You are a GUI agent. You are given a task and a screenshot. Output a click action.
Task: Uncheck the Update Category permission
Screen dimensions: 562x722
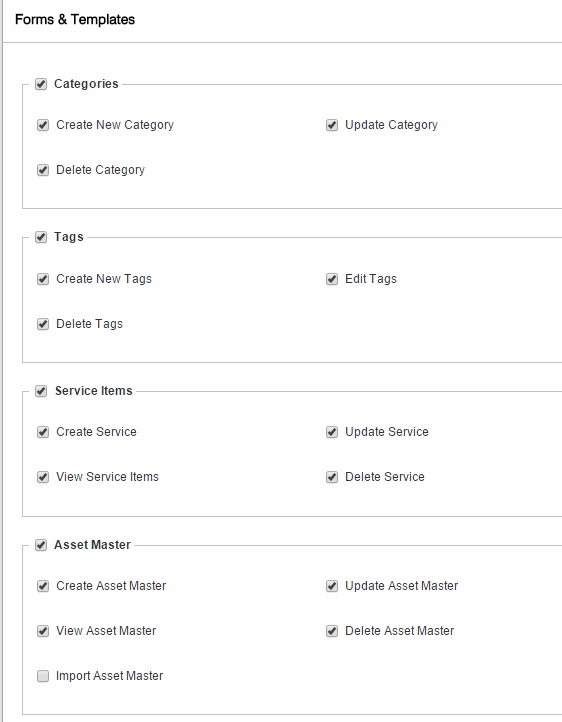(x=332, y=125)
